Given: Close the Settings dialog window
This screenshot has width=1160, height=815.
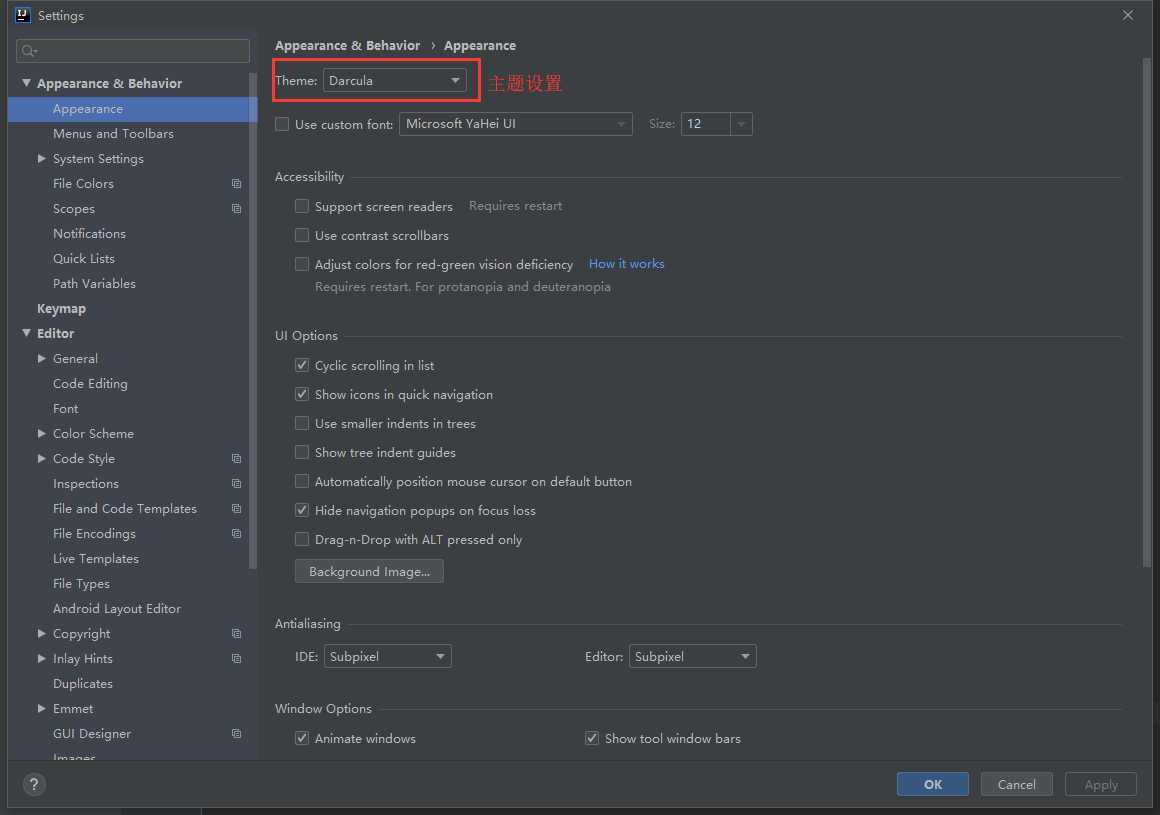Looking at the screenshot, I should 1127,15.
